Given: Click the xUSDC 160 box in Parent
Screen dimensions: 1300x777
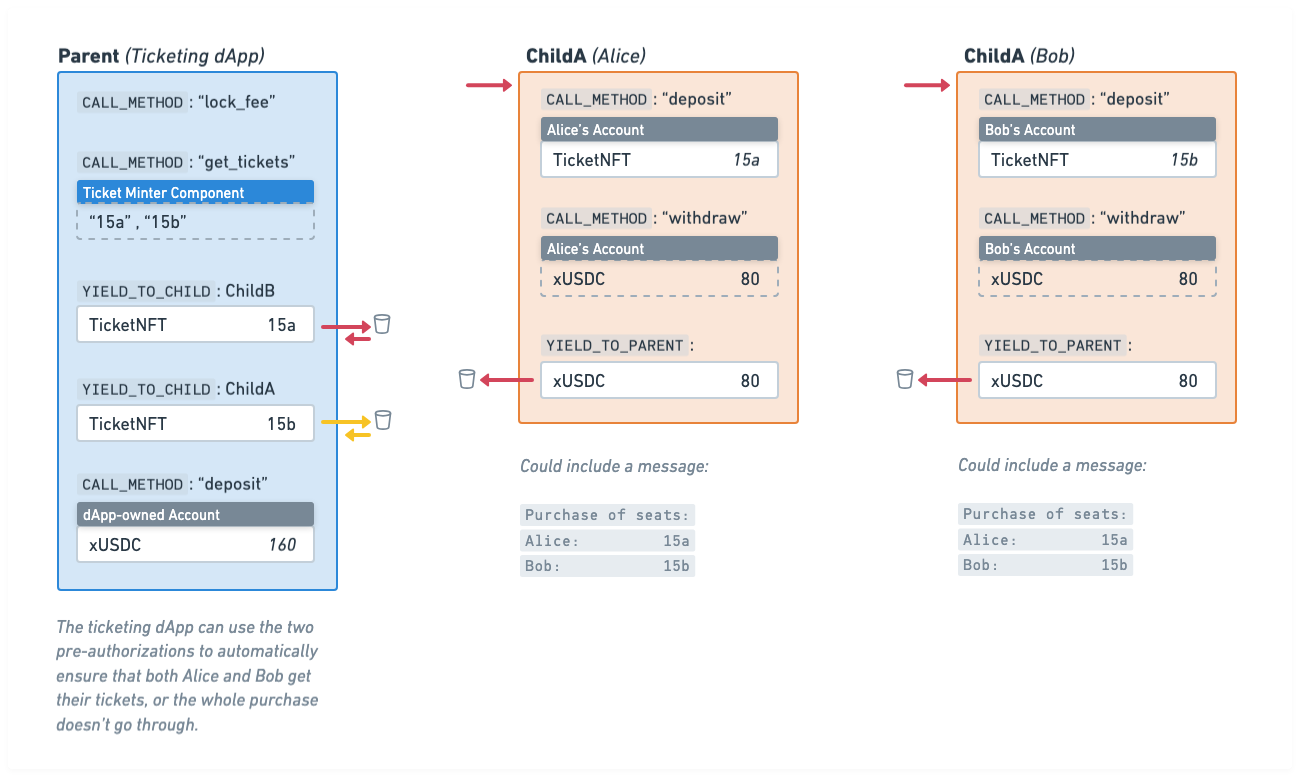Looking at the screenshot, I should pyautogui.click(x=195, y=545).
